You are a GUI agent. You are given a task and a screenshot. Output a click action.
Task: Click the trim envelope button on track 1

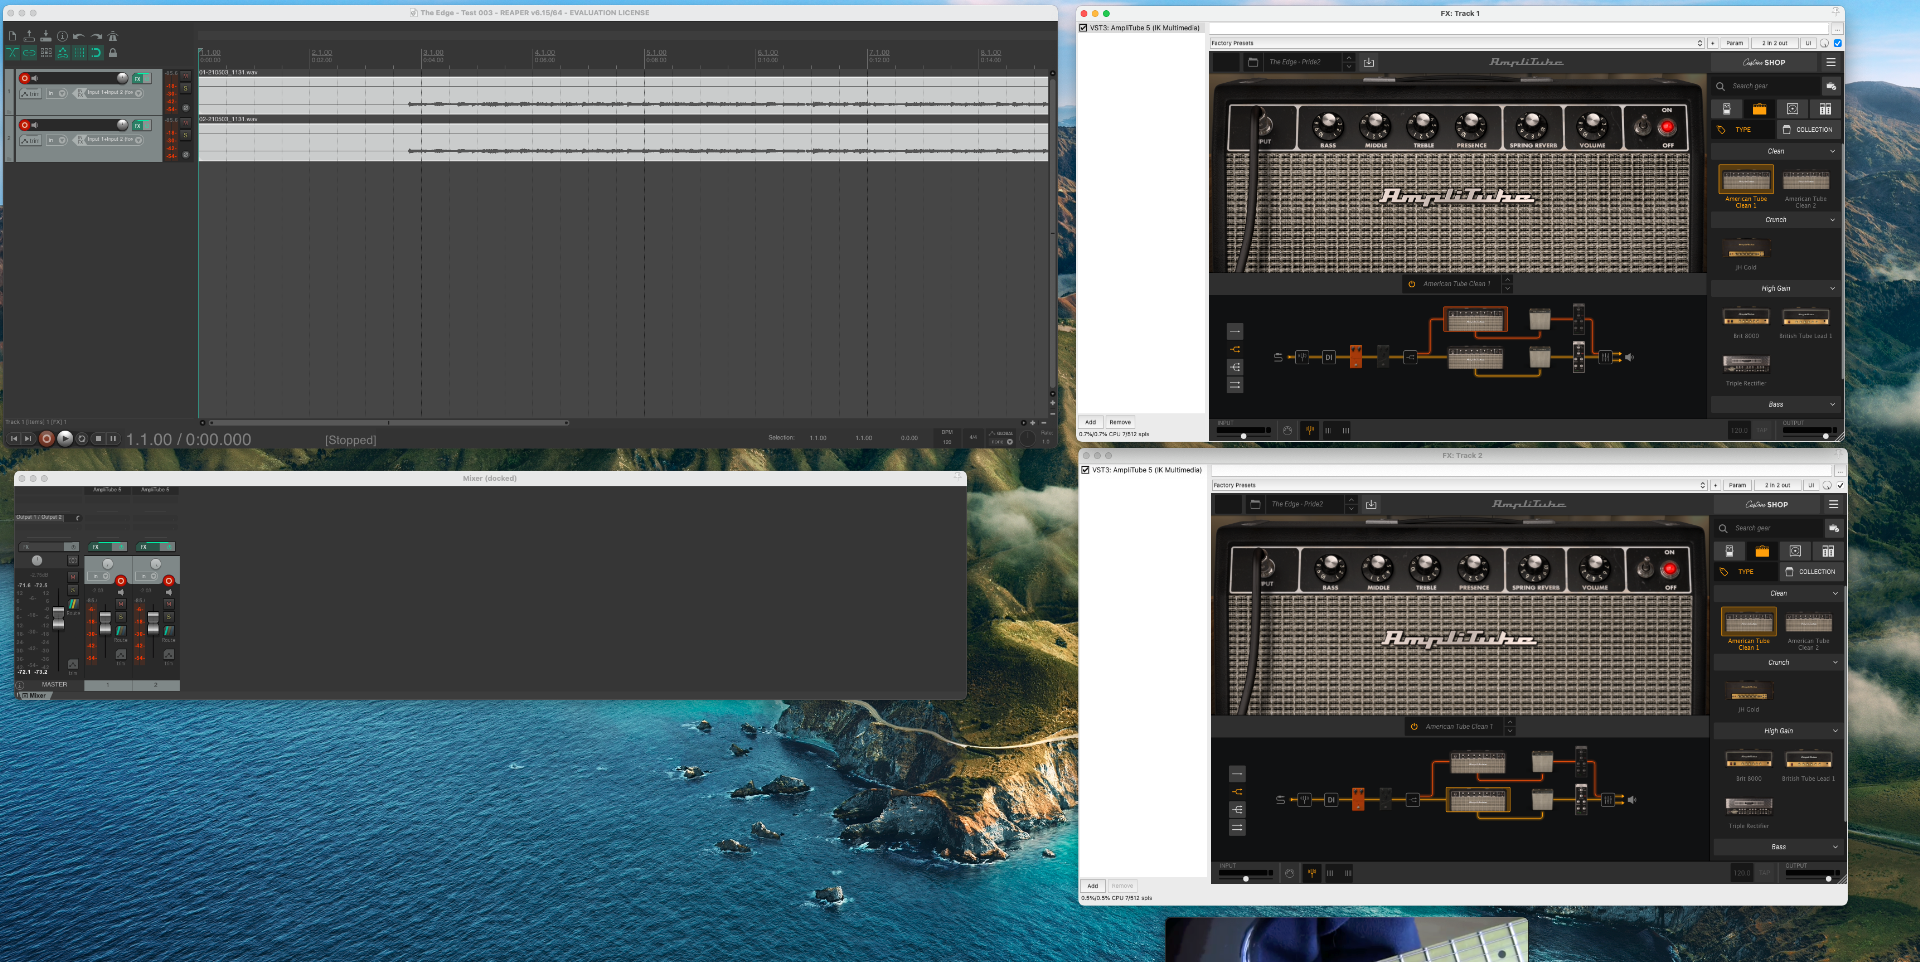pyautogui.click(x=30, y=93)
